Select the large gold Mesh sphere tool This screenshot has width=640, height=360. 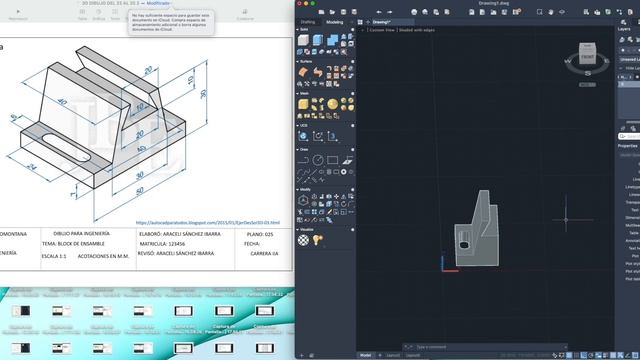(x=332, y=104)
